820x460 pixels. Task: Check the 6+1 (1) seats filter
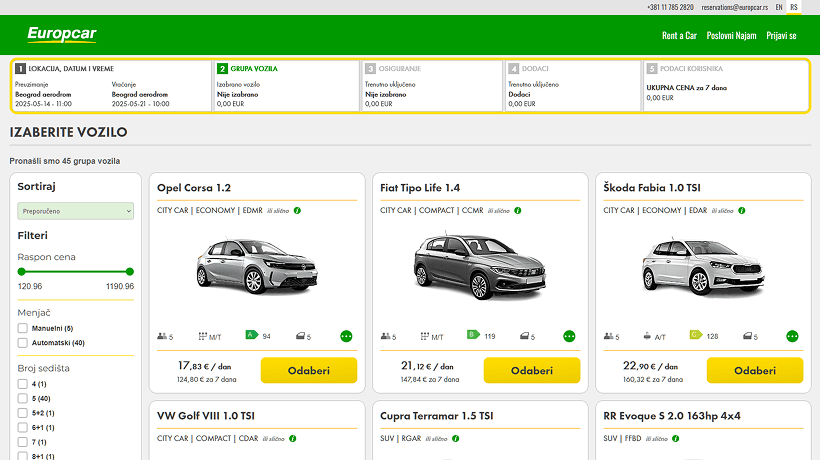[x=22, y=428]
